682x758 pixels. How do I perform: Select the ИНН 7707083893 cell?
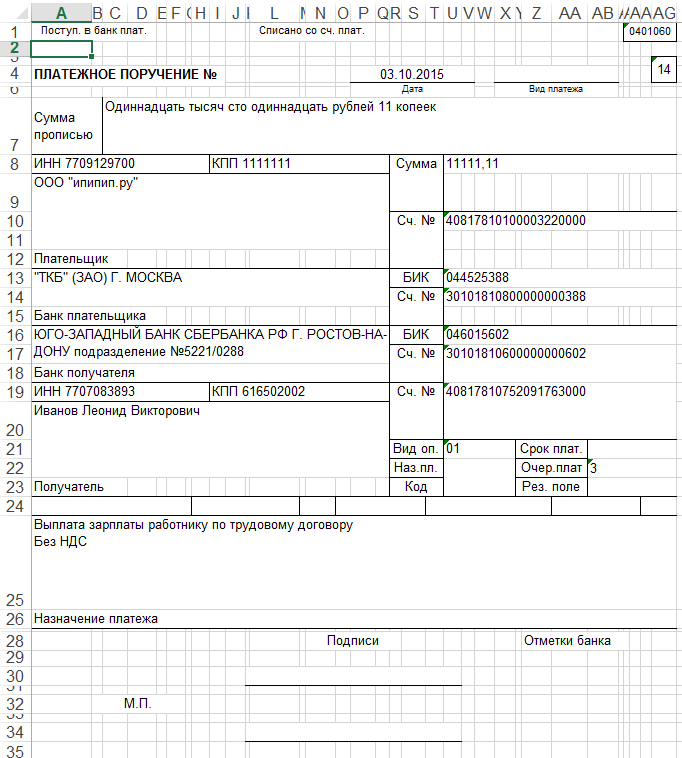coord(120,392)
